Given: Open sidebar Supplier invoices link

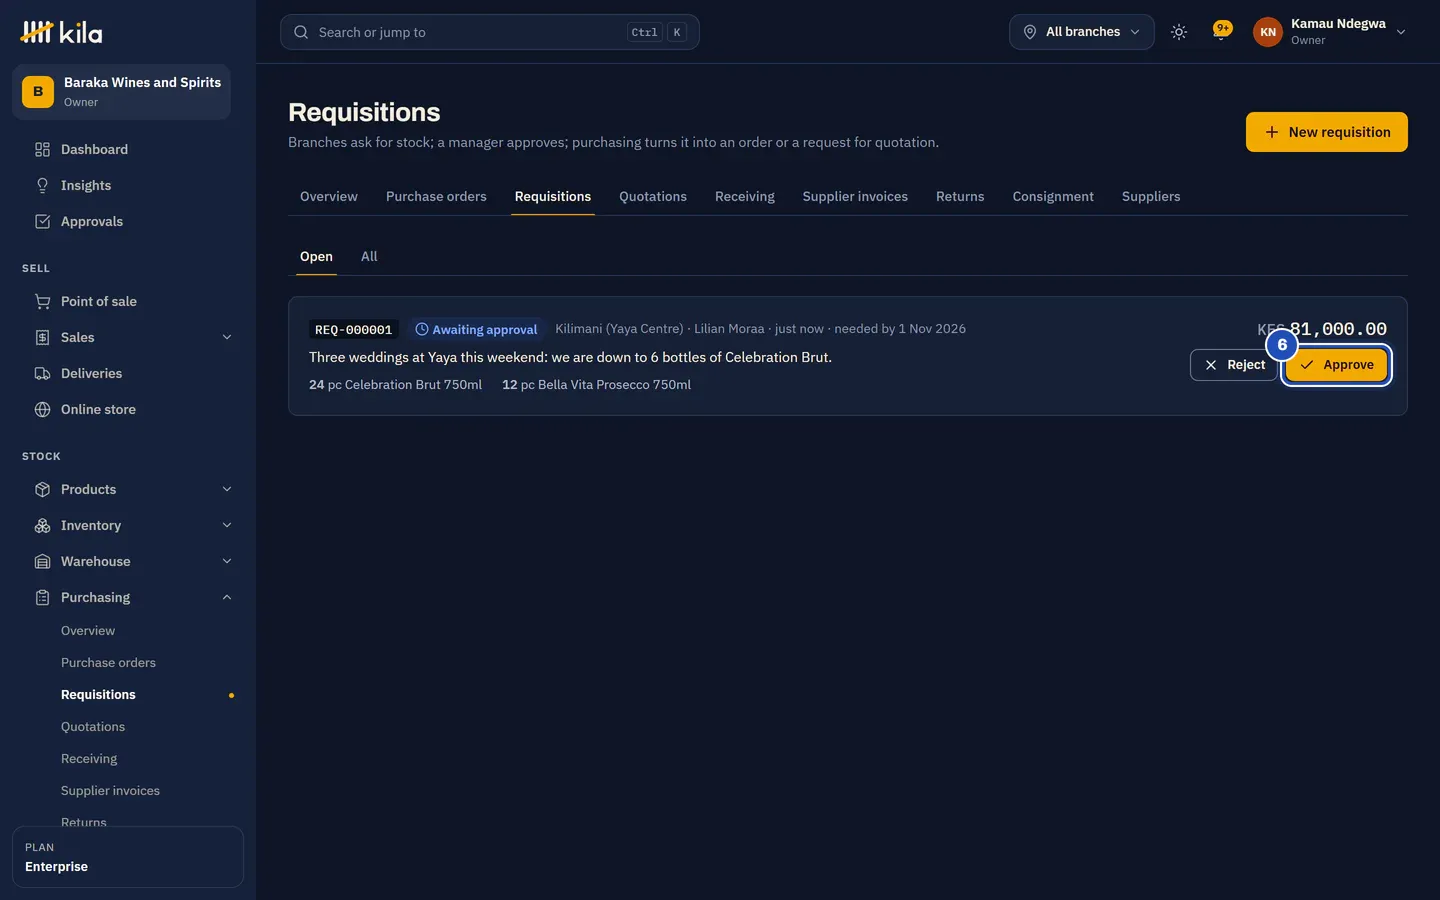Looking at the screenshot, I should coord(110,791).
